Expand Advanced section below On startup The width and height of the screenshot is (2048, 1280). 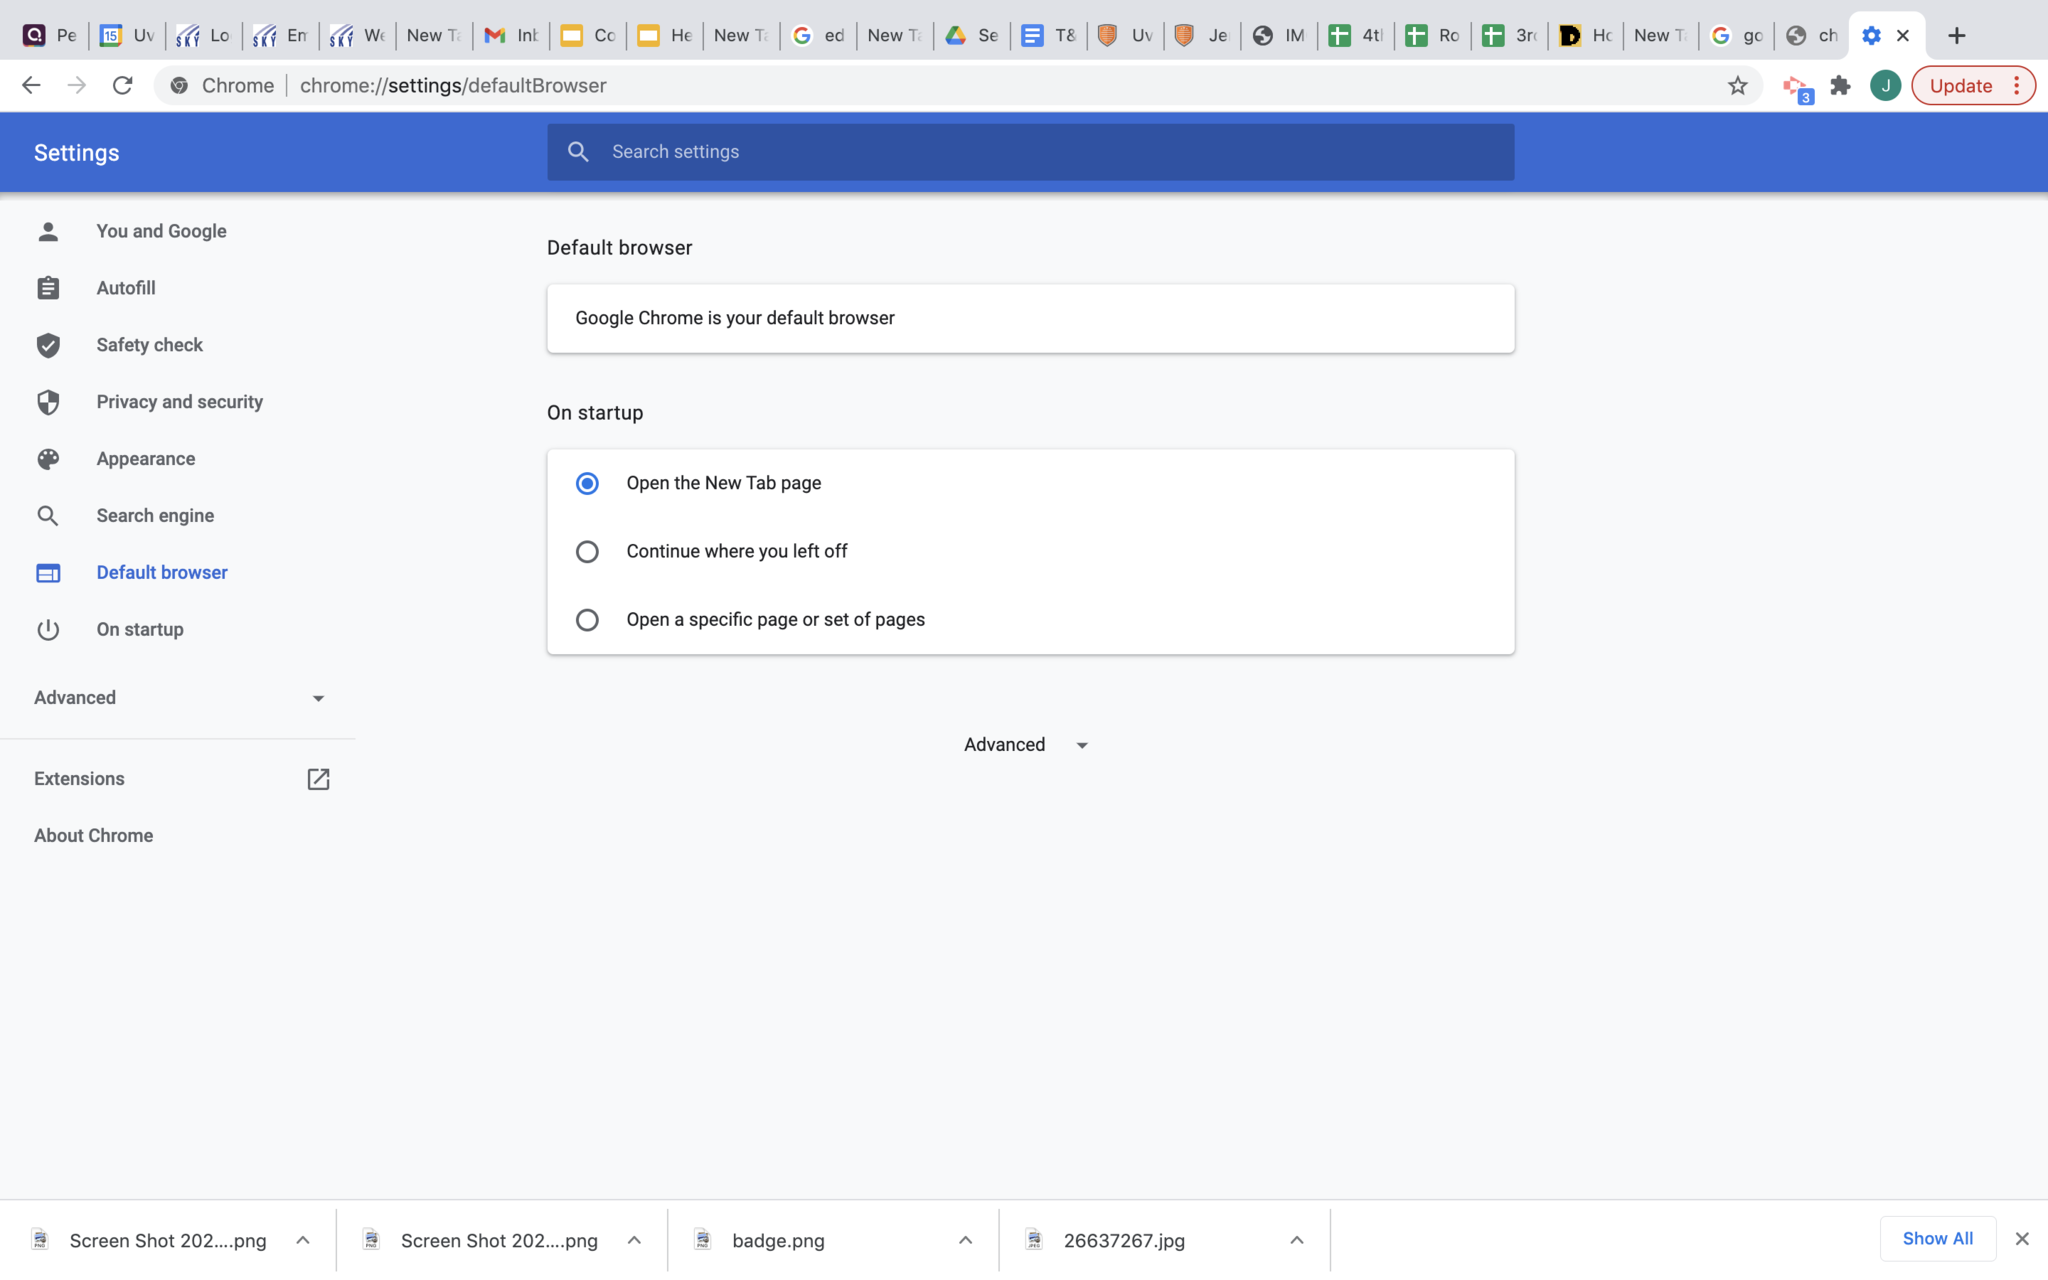tap(1025, 745)
